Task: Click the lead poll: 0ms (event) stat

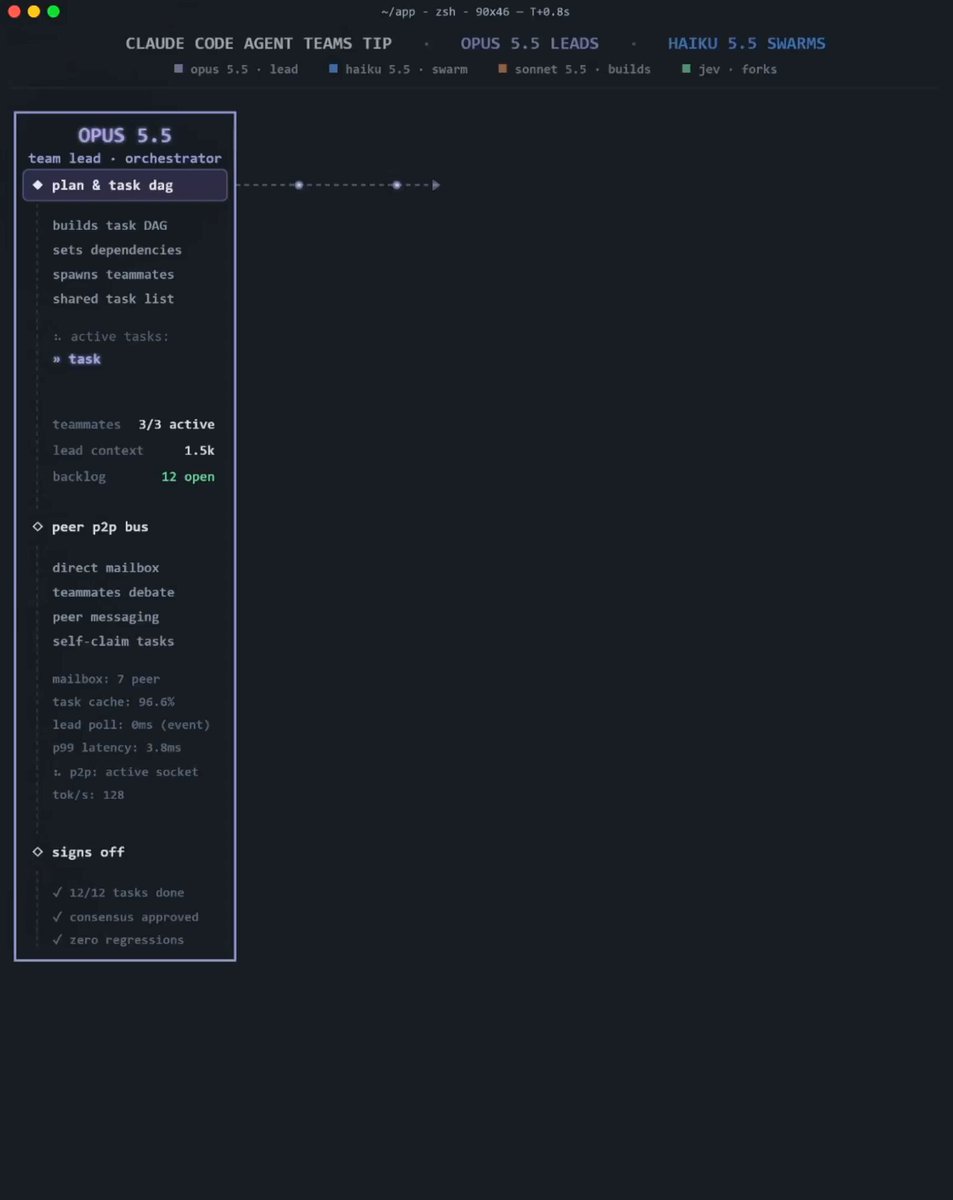Action: pos(131,725)
